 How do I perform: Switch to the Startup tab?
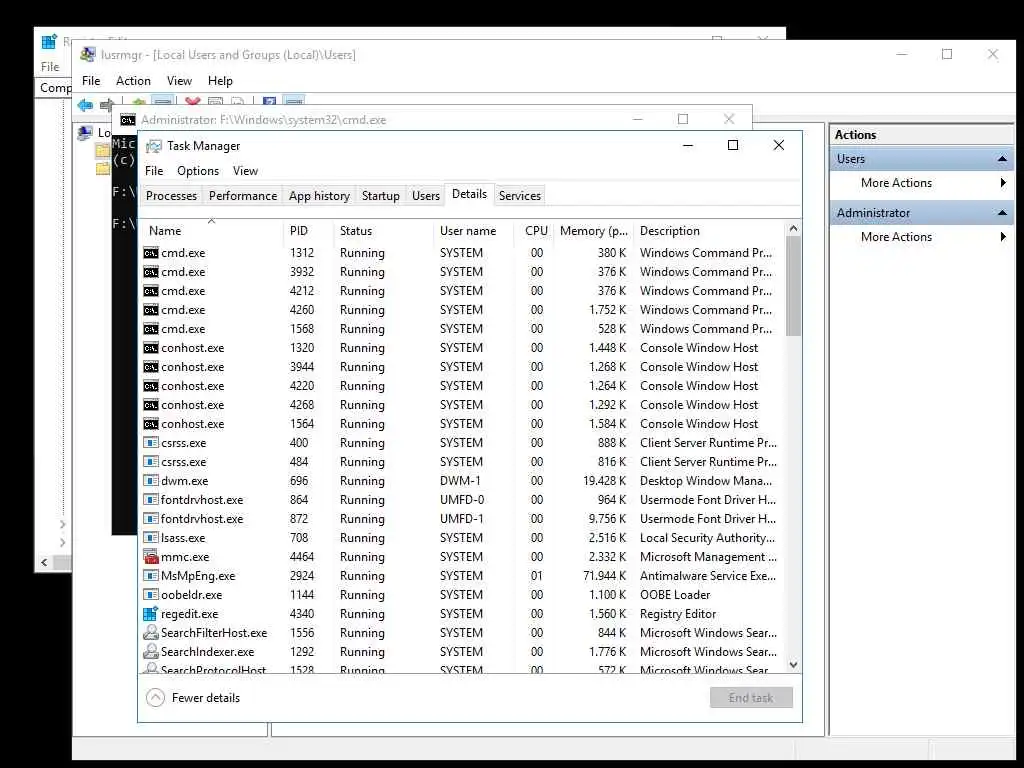coord(381,196)
